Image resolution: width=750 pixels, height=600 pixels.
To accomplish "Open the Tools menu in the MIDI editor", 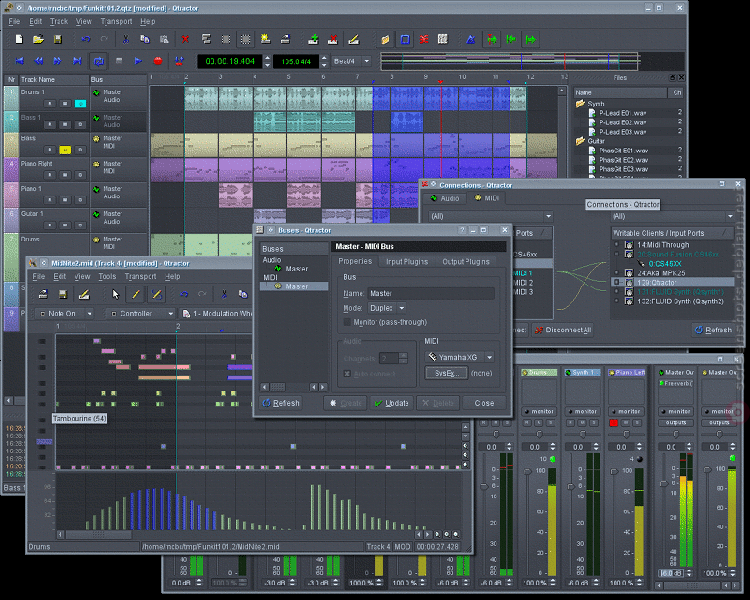I will click(x=107, y=277).
